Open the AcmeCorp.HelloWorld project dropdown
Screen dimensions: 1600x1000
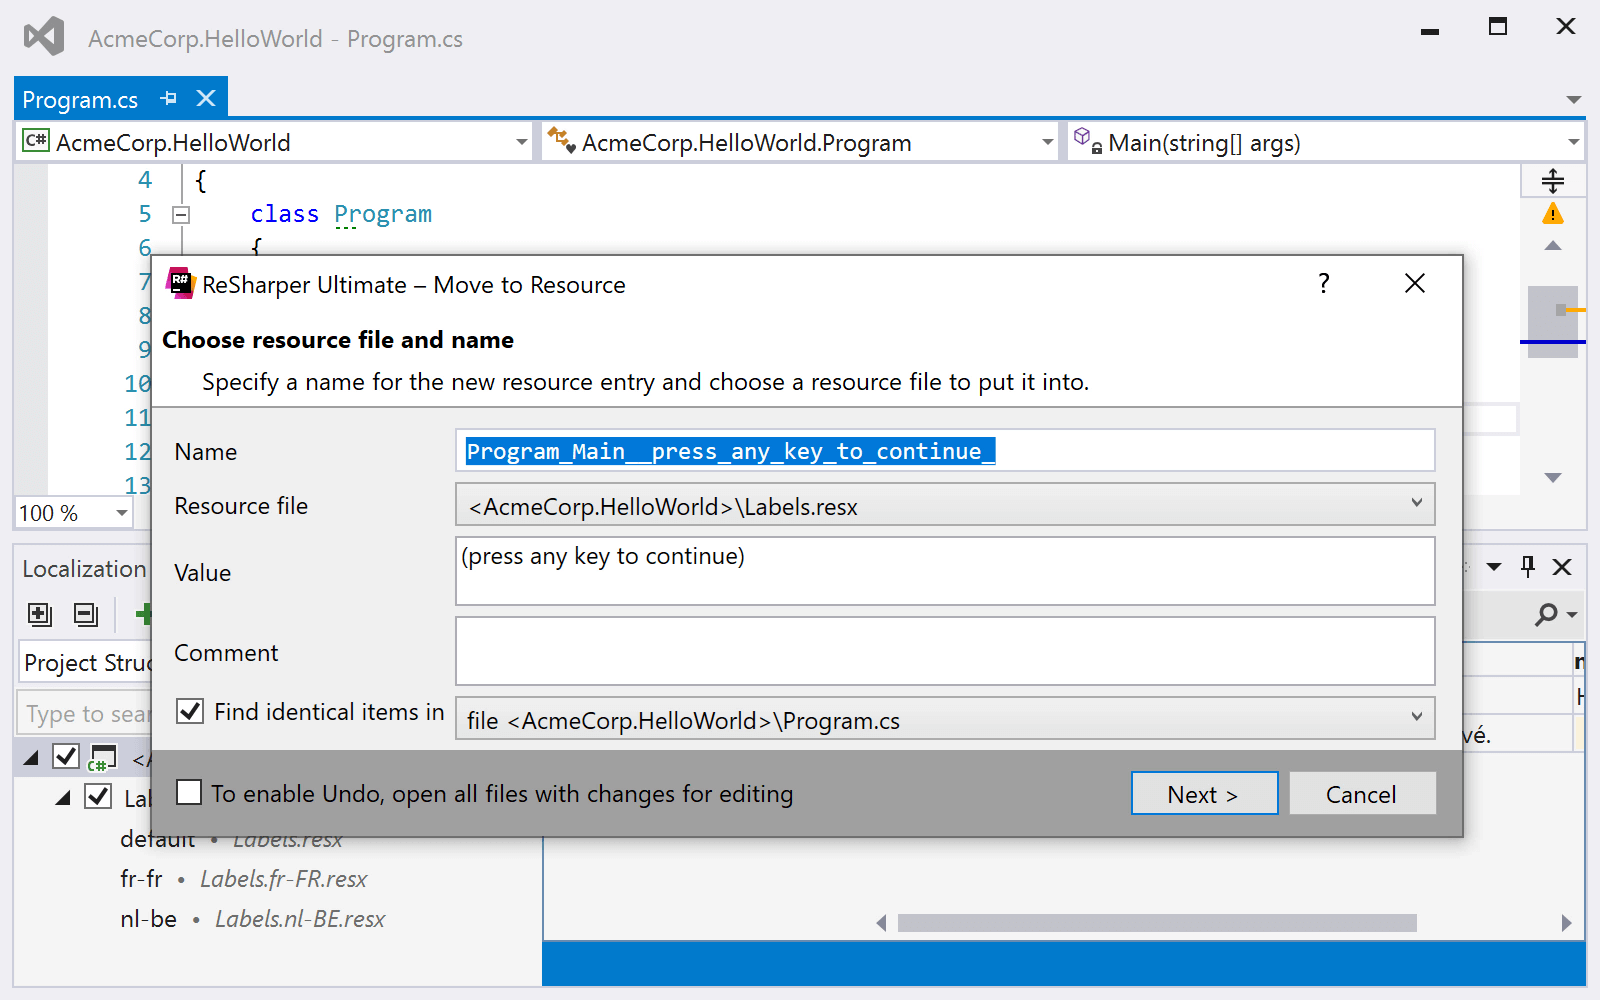pos(522,142)
